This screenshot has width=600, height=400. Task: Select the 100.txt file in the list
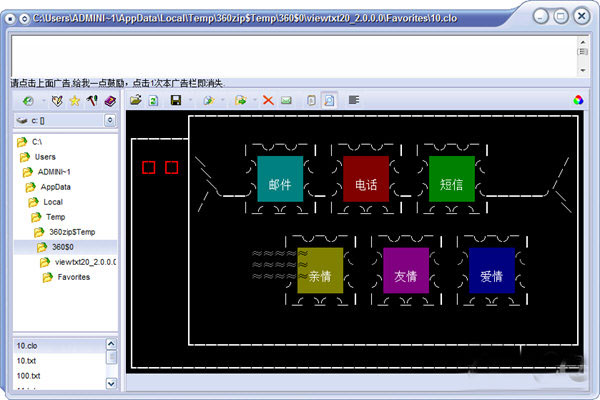click(29, 375)
